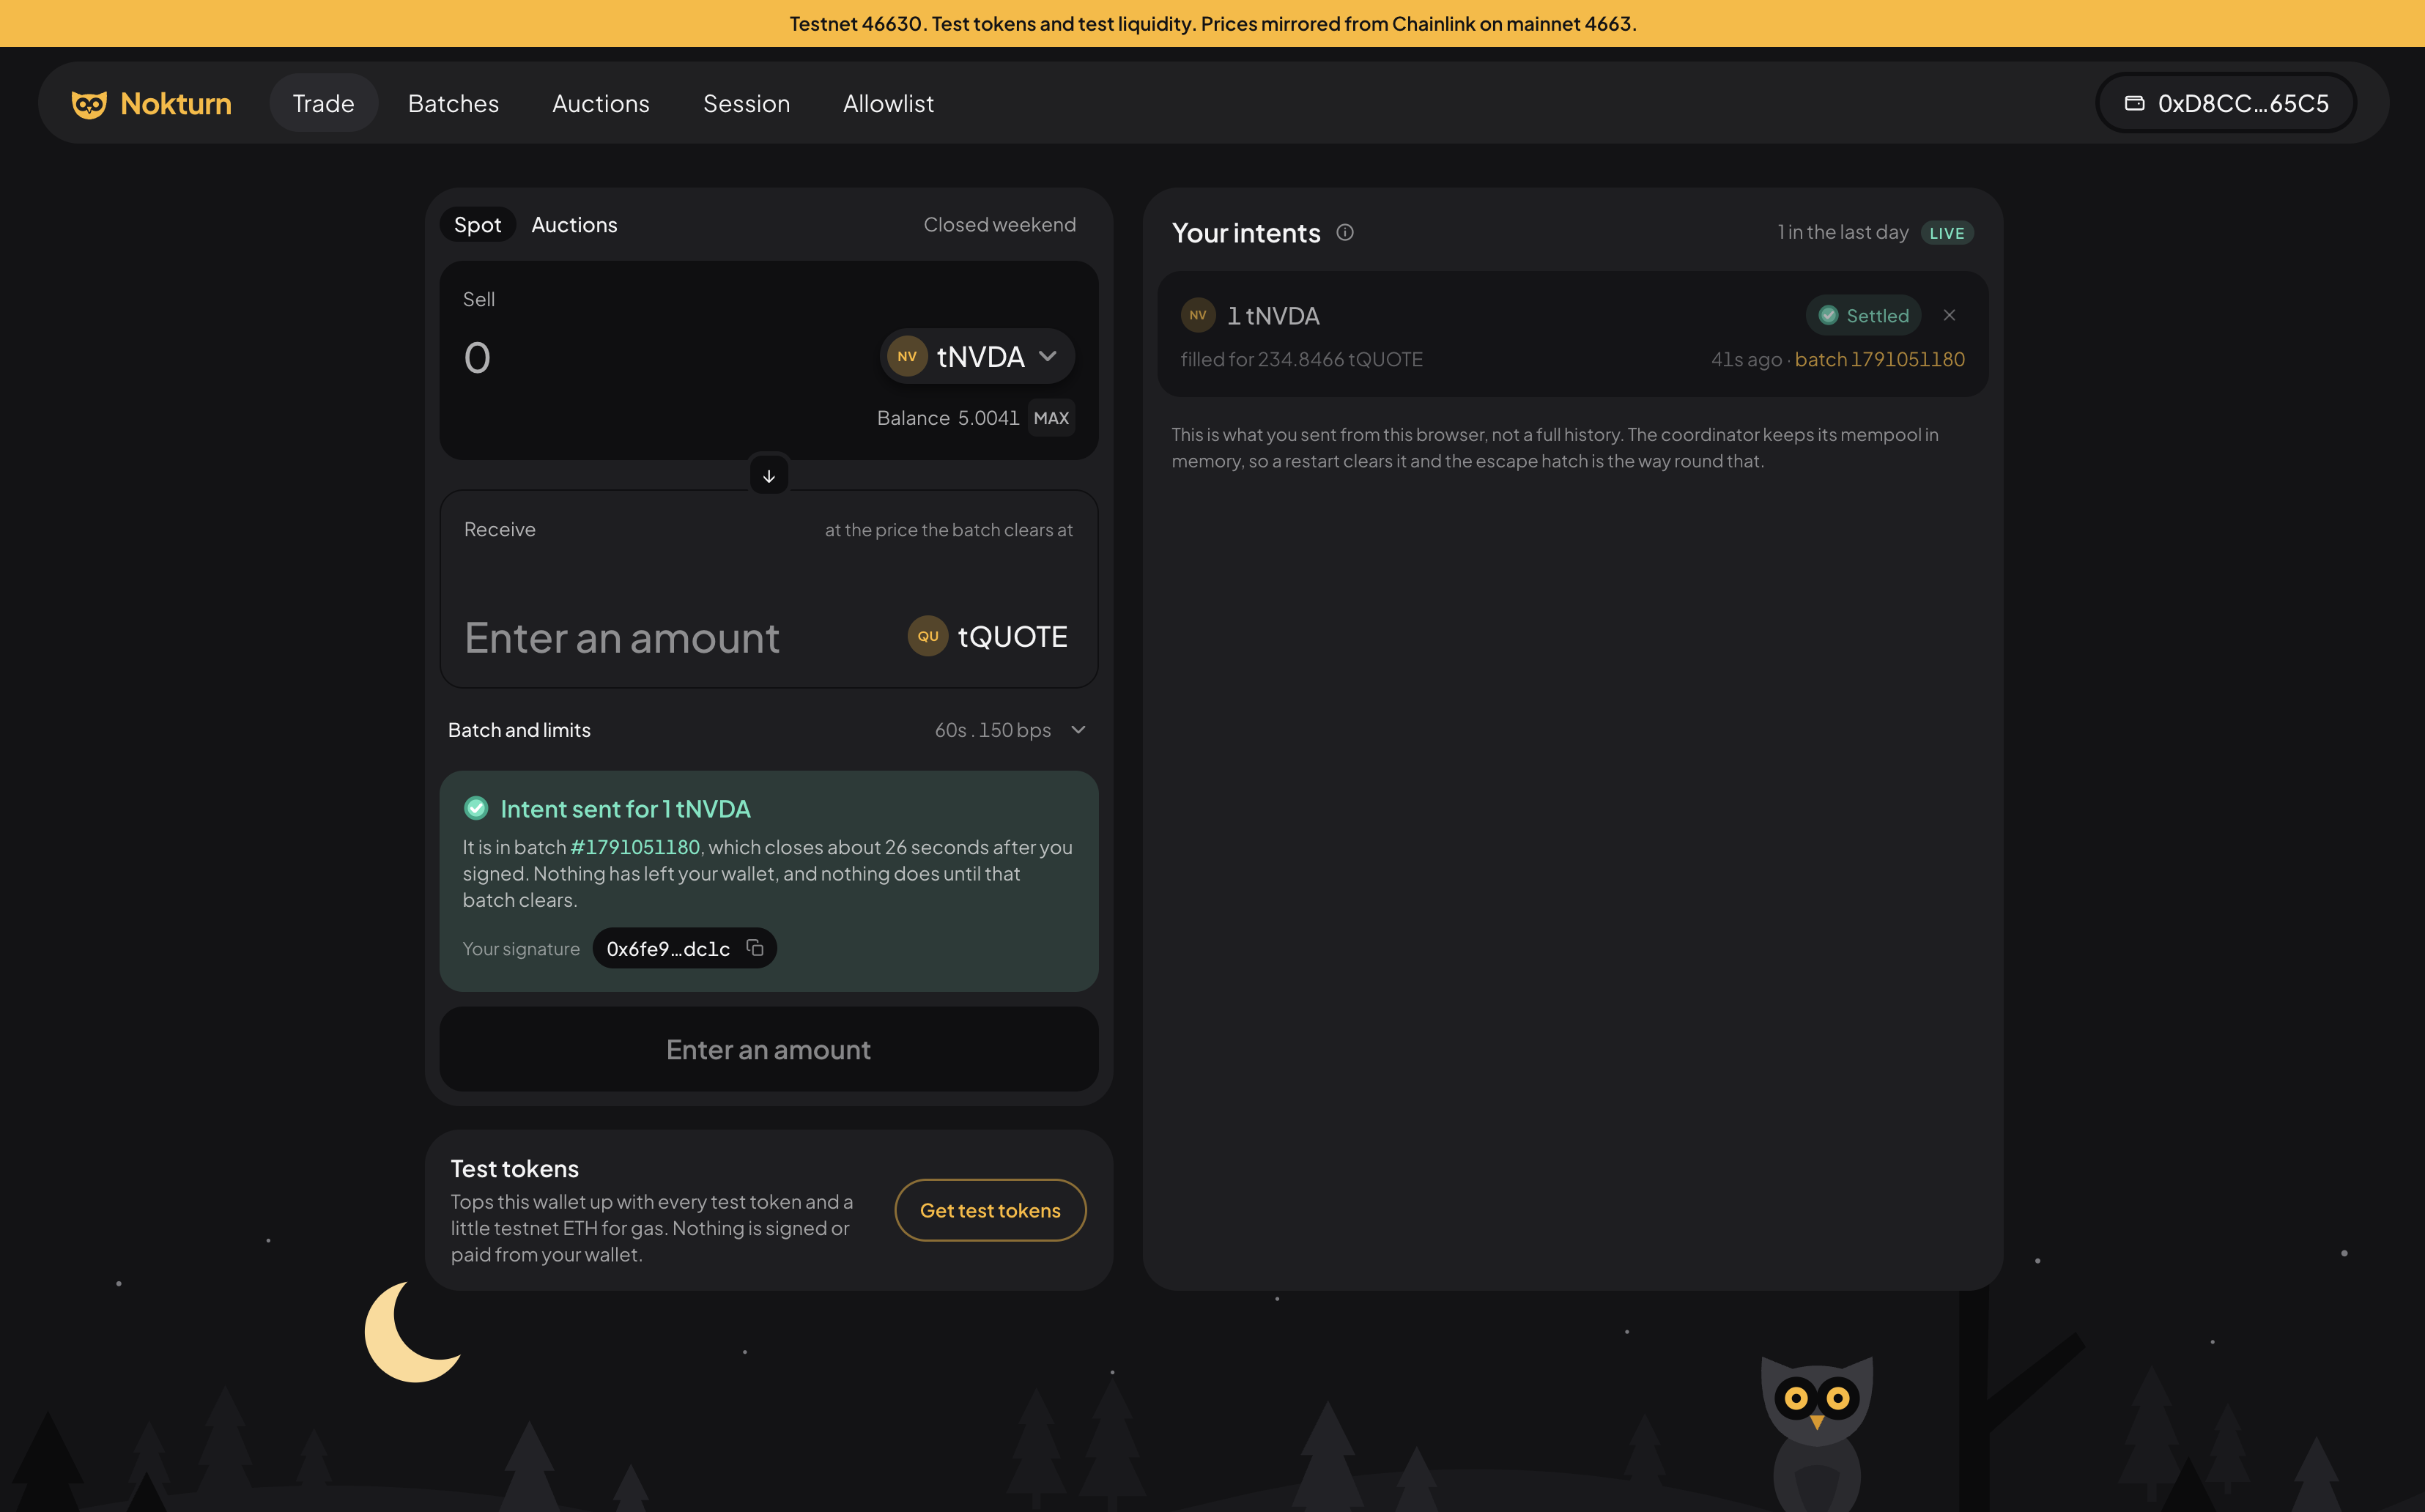Image resolution: width=2425 pixels, height=1512 pixels.
Task: Open batch link #1791051180 in notice
Action: point(635,847)
